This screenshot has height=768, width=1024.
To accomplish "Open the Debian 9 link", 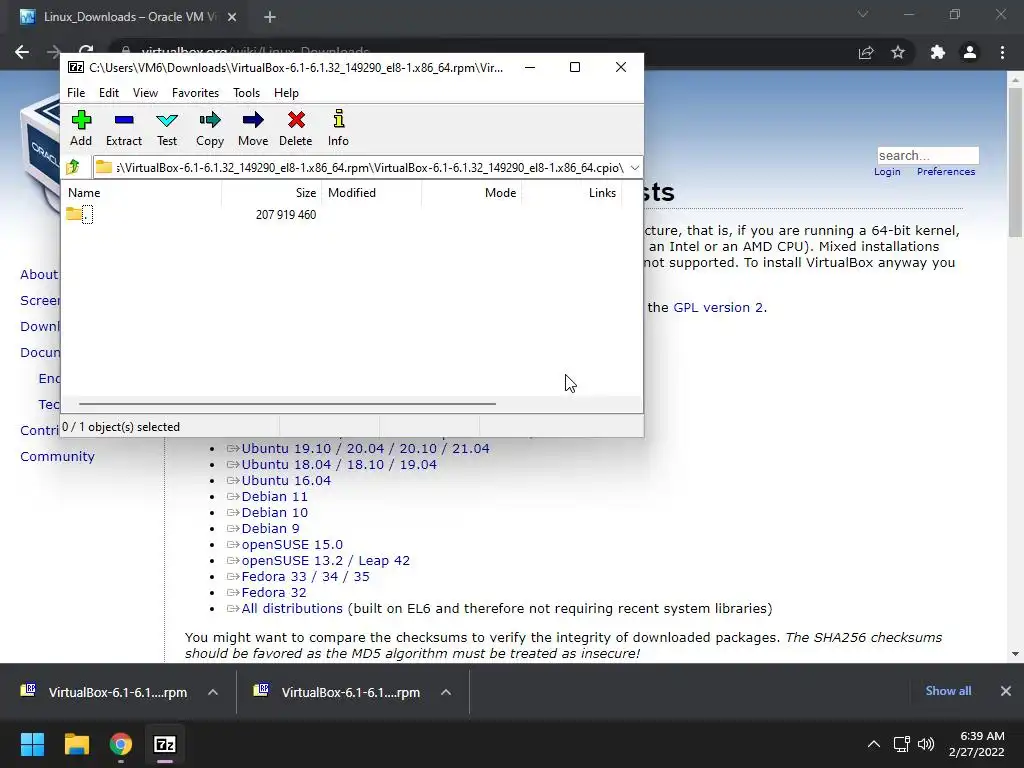I will (270, 529).
